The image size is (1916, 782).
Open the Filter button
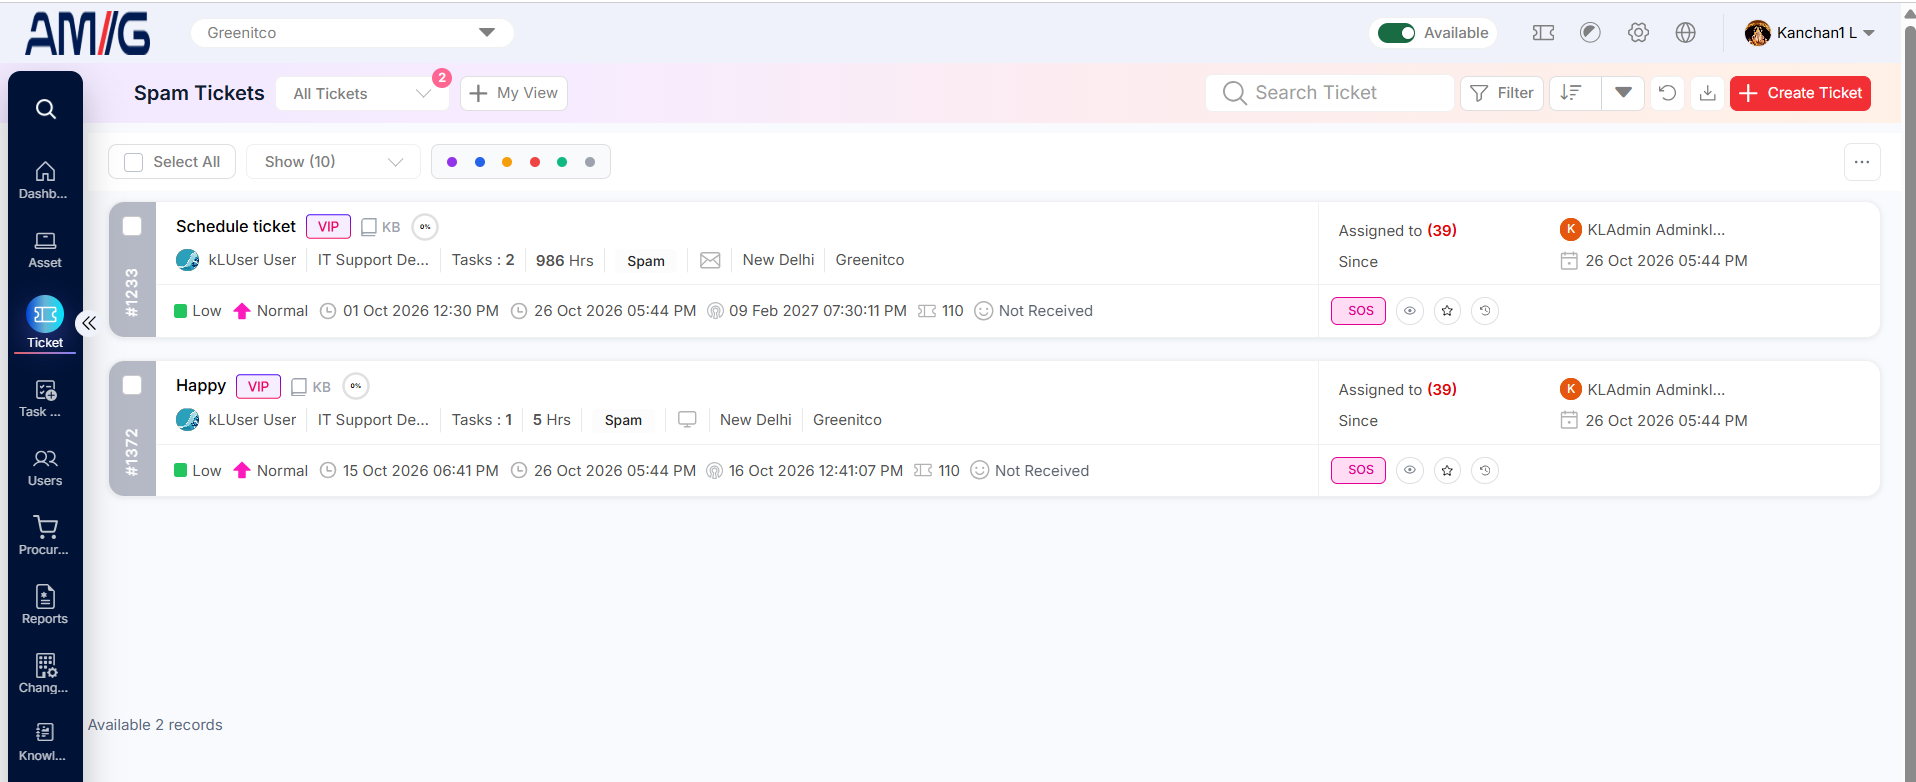click(x=1502, y=93)
